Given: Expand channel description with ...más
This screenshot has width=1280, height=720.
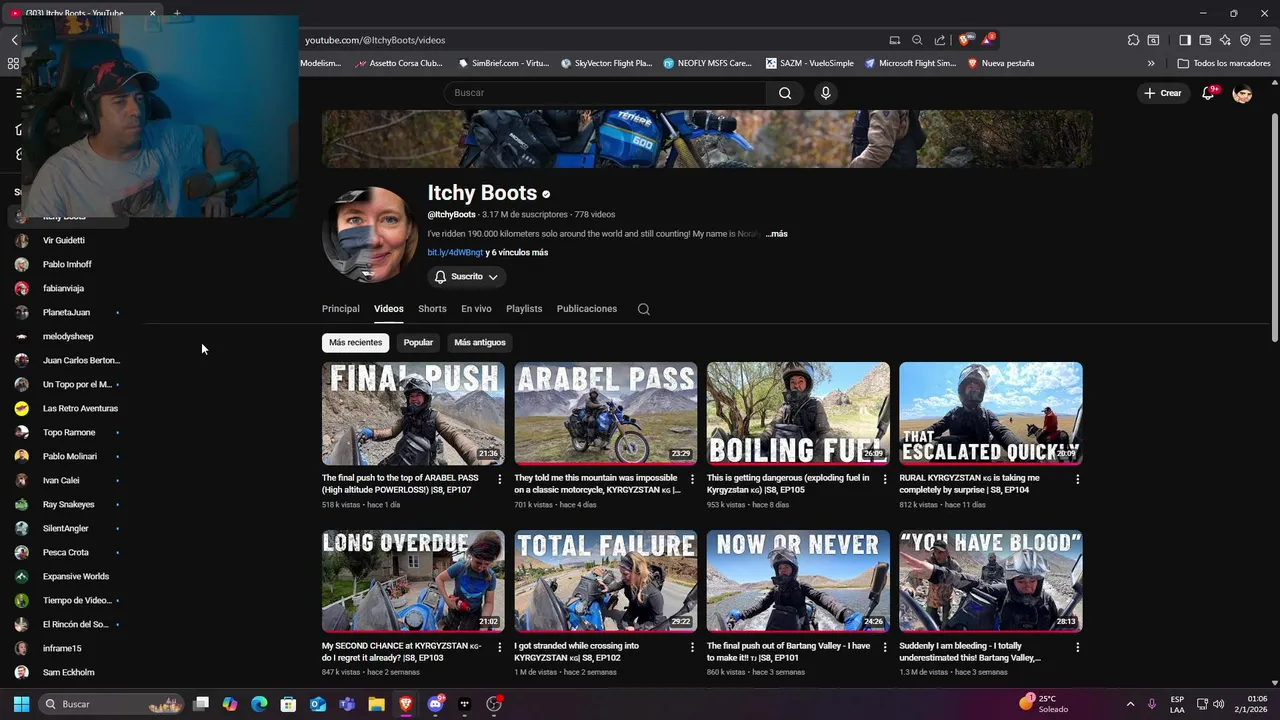Looking at the screenshot, I should [x=777, y=234].
